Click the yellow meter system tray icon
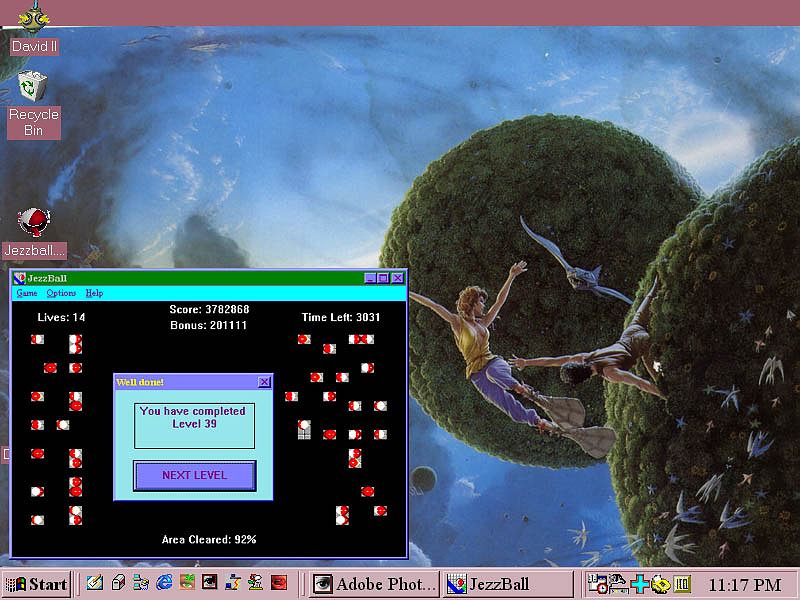The image size is (800, 600). pyautogui.click(x=682, y=584)
